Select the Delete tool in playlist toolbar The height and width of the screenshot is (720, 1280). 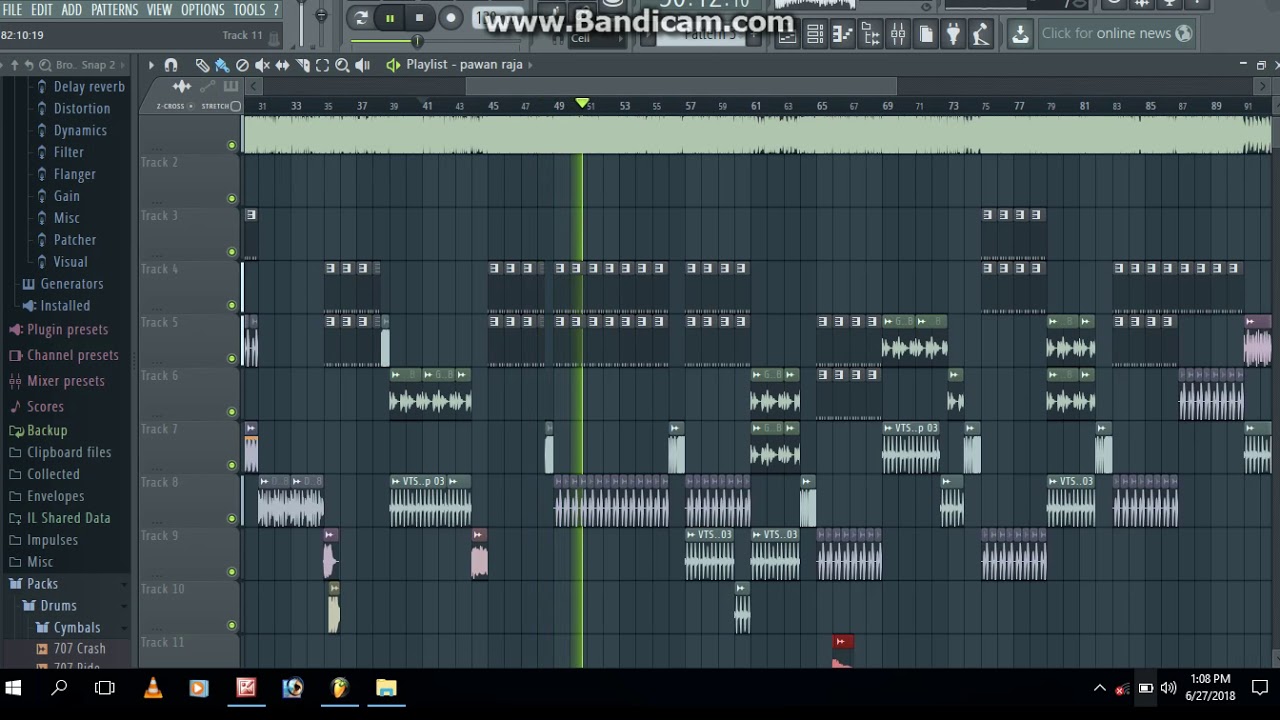click(x=242, y=65)
